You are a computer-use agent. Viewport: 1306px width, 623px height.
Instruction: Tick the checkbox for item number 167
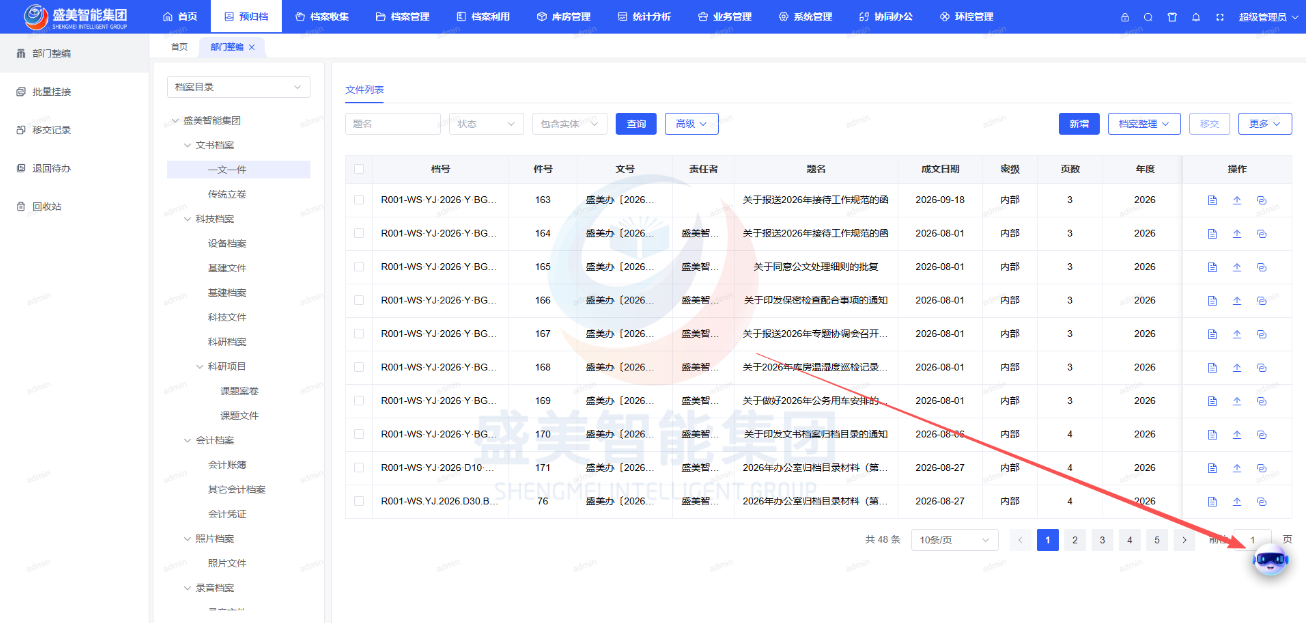[x=359, y=334]
